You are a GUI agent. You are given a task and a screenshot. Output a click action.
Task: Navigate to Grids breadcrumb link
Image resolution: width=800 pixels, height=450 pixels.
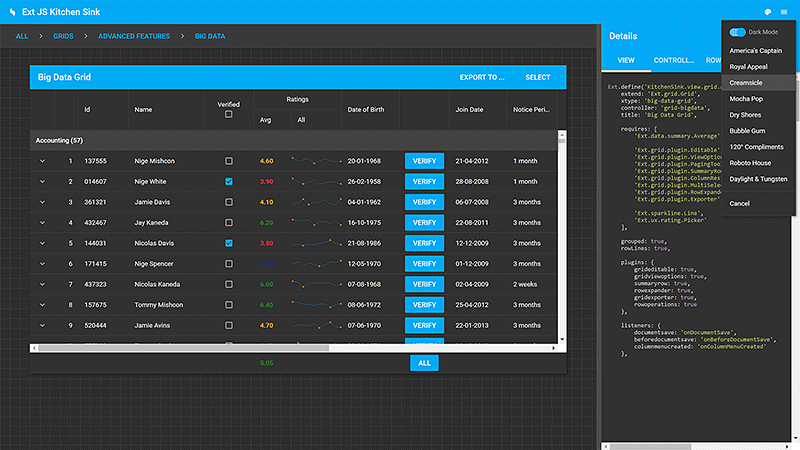(x=63, y=36)
